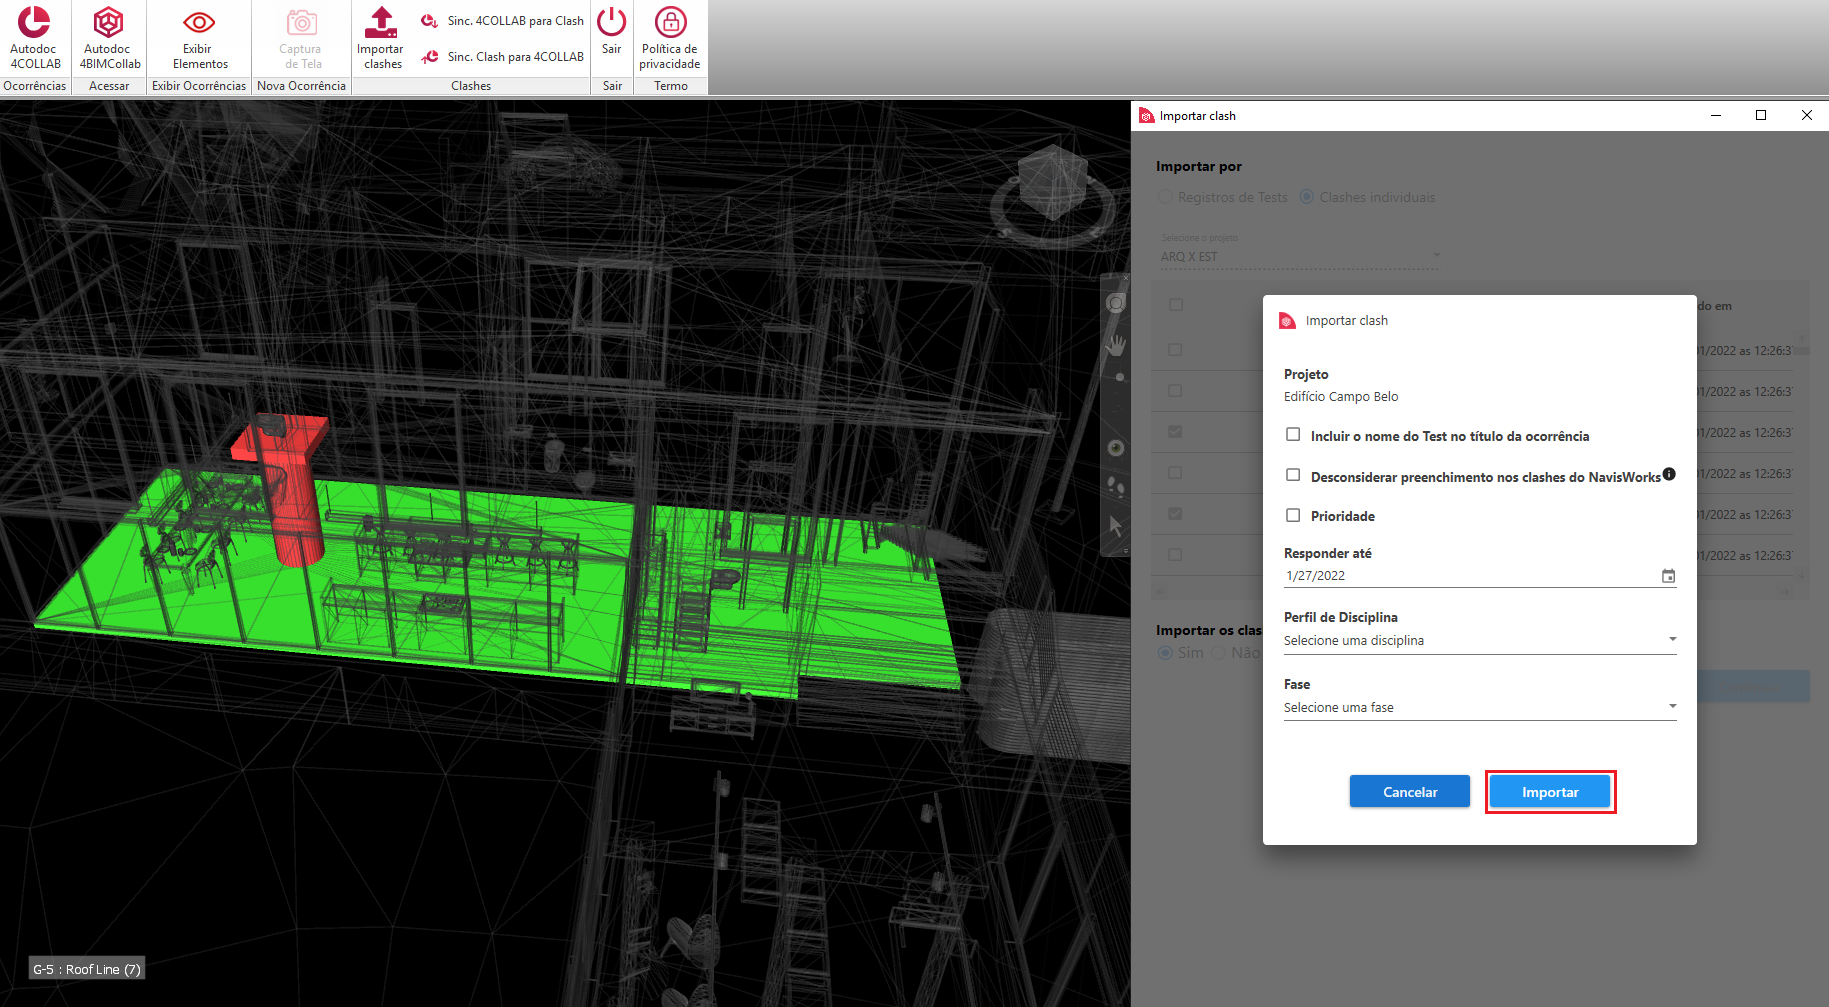Select Registros de Tests radio in background window
Screen dimensions: 1829x1007
pyautogui.click(x=1165, y=197)
